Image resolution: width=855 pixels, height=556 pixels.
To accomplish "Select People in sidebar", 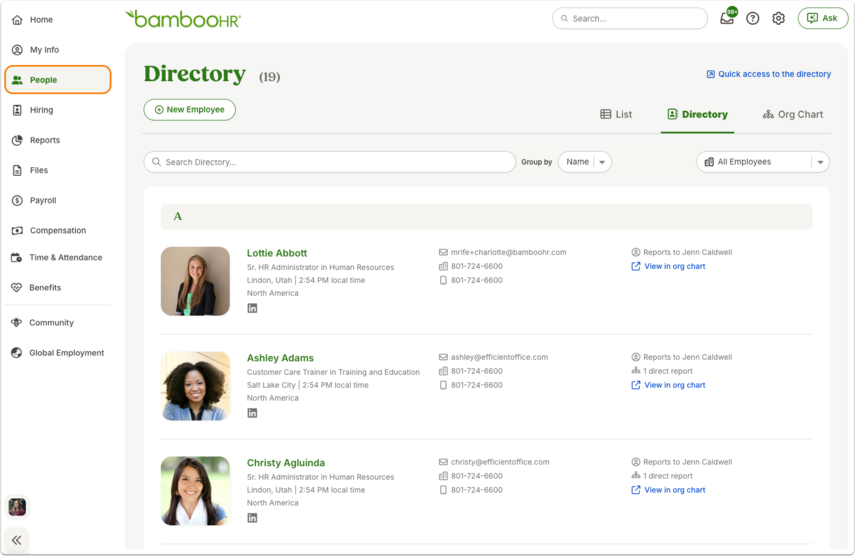I will [x=58, y=80].
